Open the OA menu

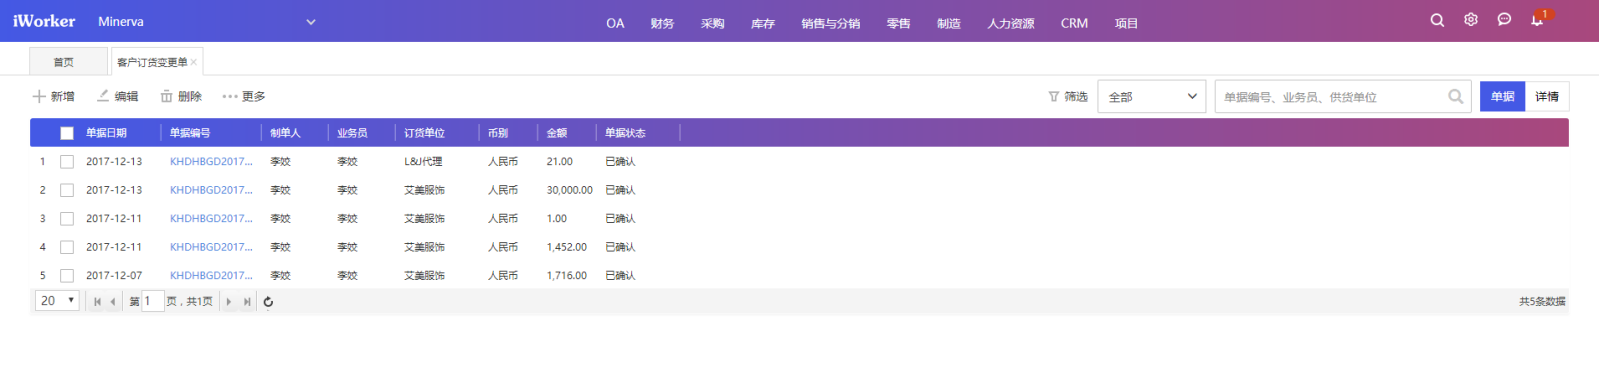point(615,23)
